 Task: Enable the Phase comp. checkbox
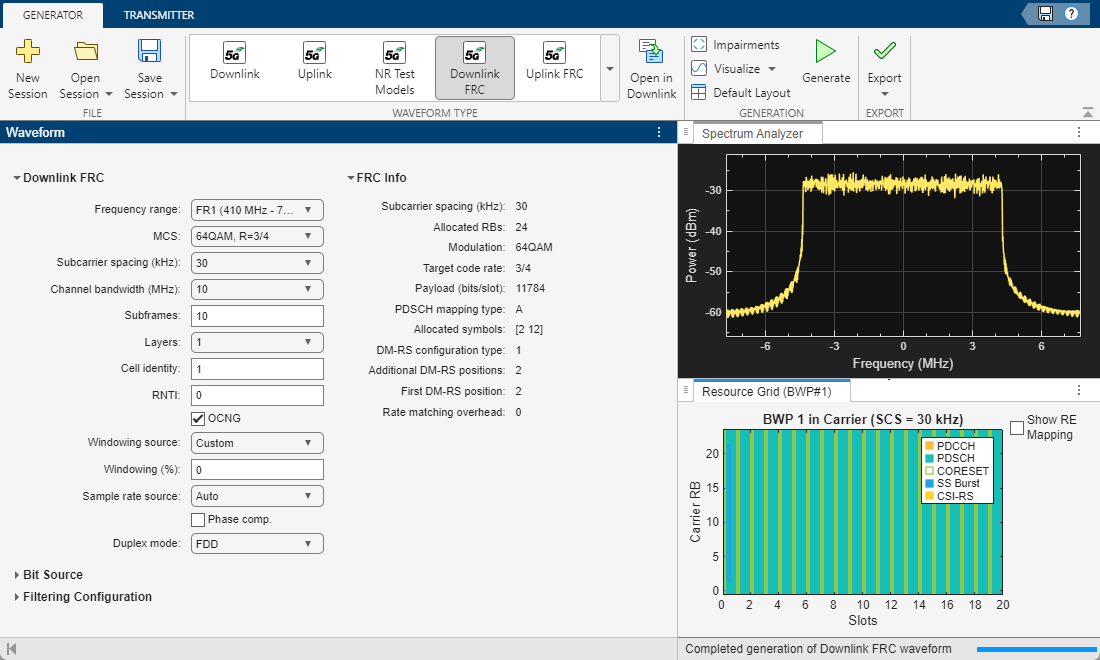tap(198, 519)
